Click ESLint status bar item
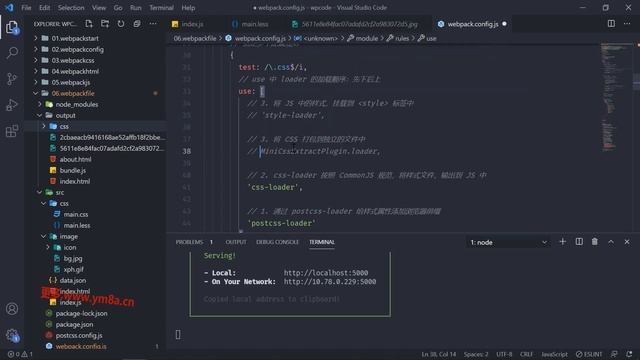Viewport: 640px width, 360px height. (x=589, y=354)
